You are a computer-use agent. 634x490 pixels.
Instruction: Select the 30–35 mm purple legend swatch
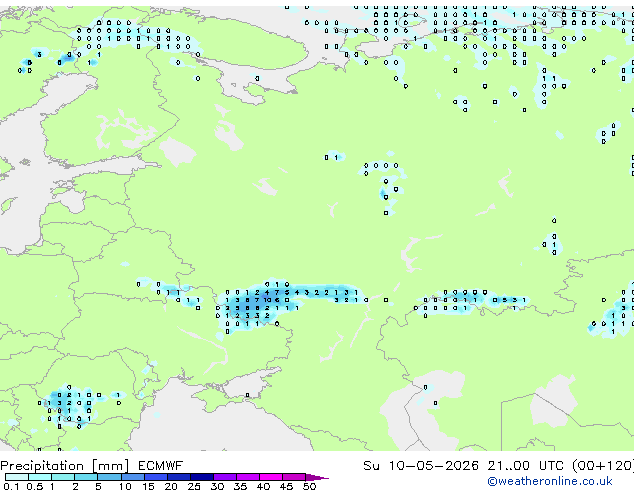(224, 477)
